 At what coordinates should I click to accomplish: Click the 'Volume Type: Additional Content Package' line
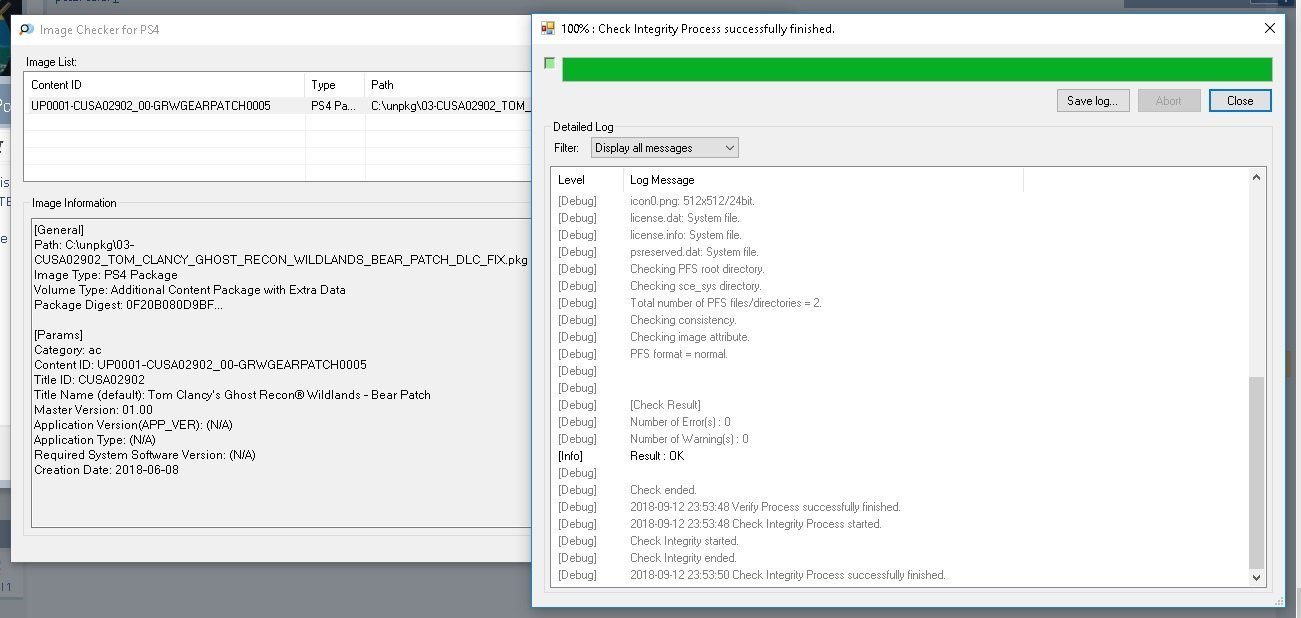[x=190, y=290]
